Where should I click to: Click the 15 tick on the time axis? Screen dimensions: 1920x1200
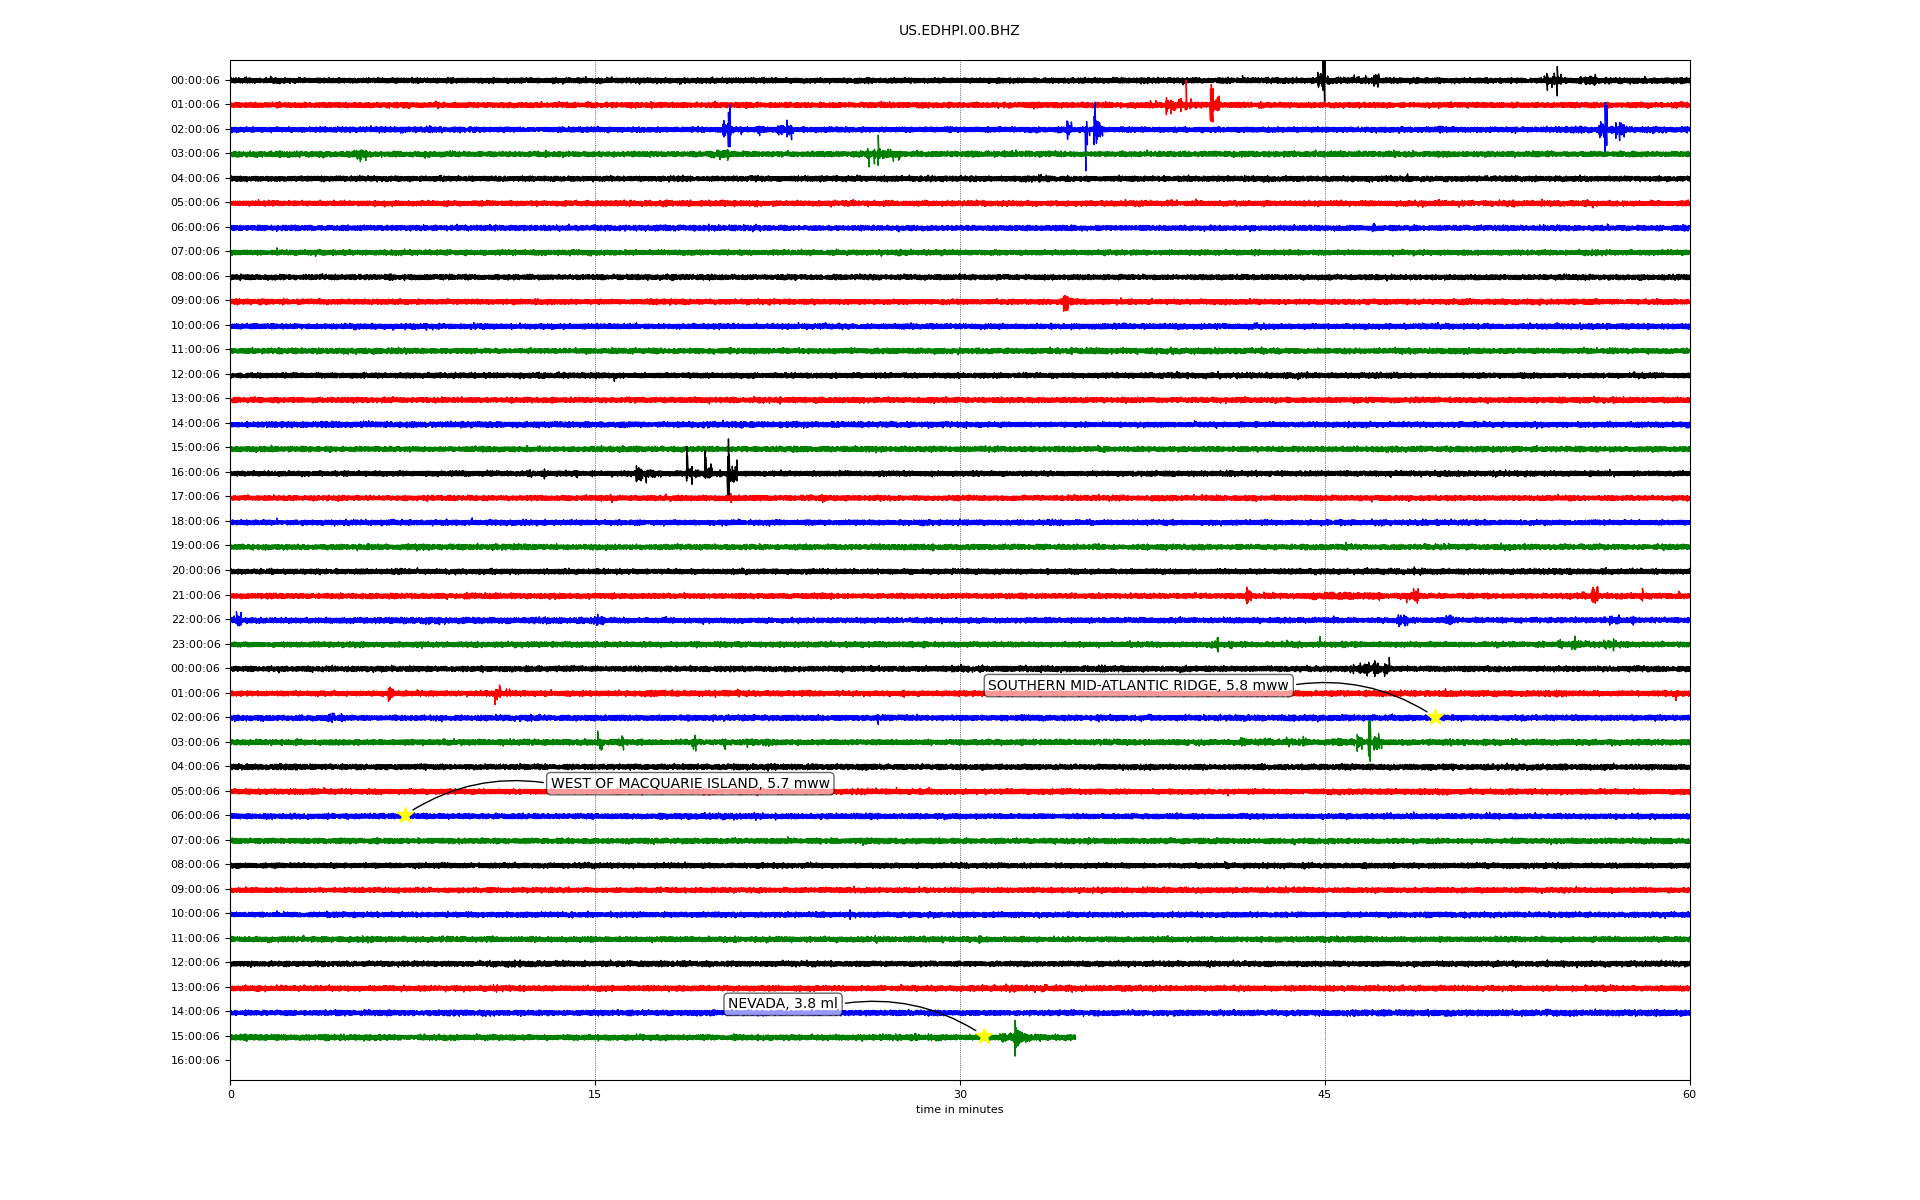click(x=595, y=1094)
